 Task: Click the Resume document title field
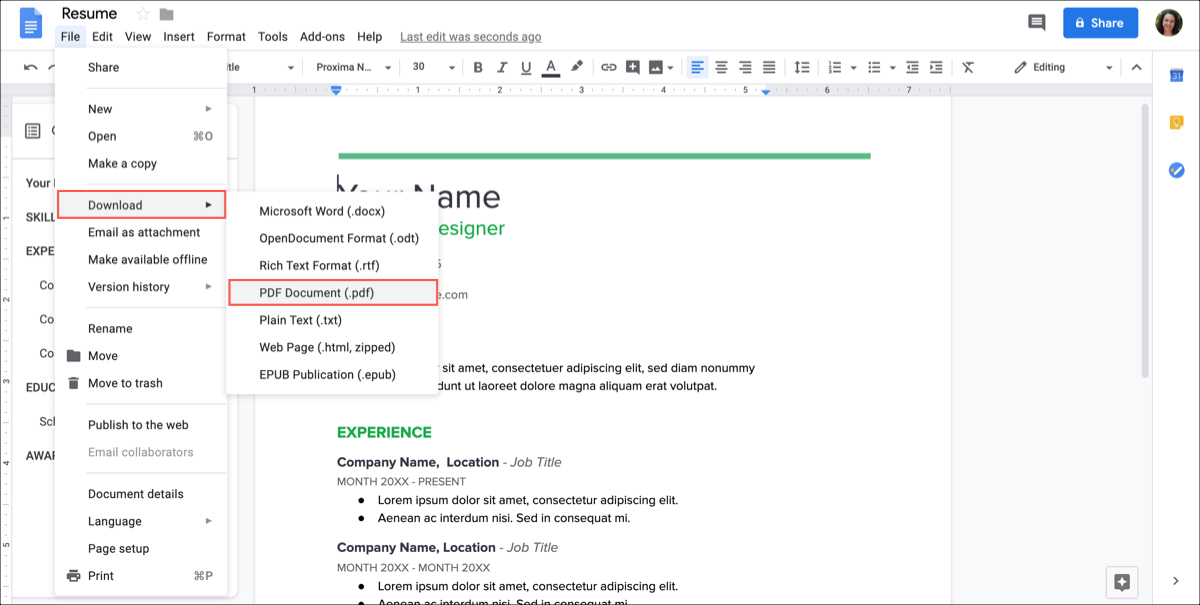[x=89, y=14]
